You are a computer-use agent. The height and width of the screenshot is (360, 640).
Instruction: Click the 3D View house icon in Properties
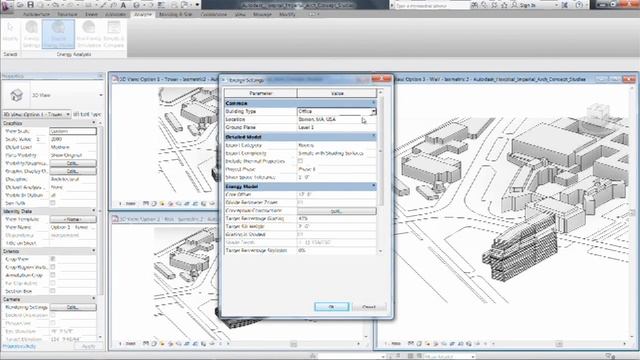click(16, 95)
